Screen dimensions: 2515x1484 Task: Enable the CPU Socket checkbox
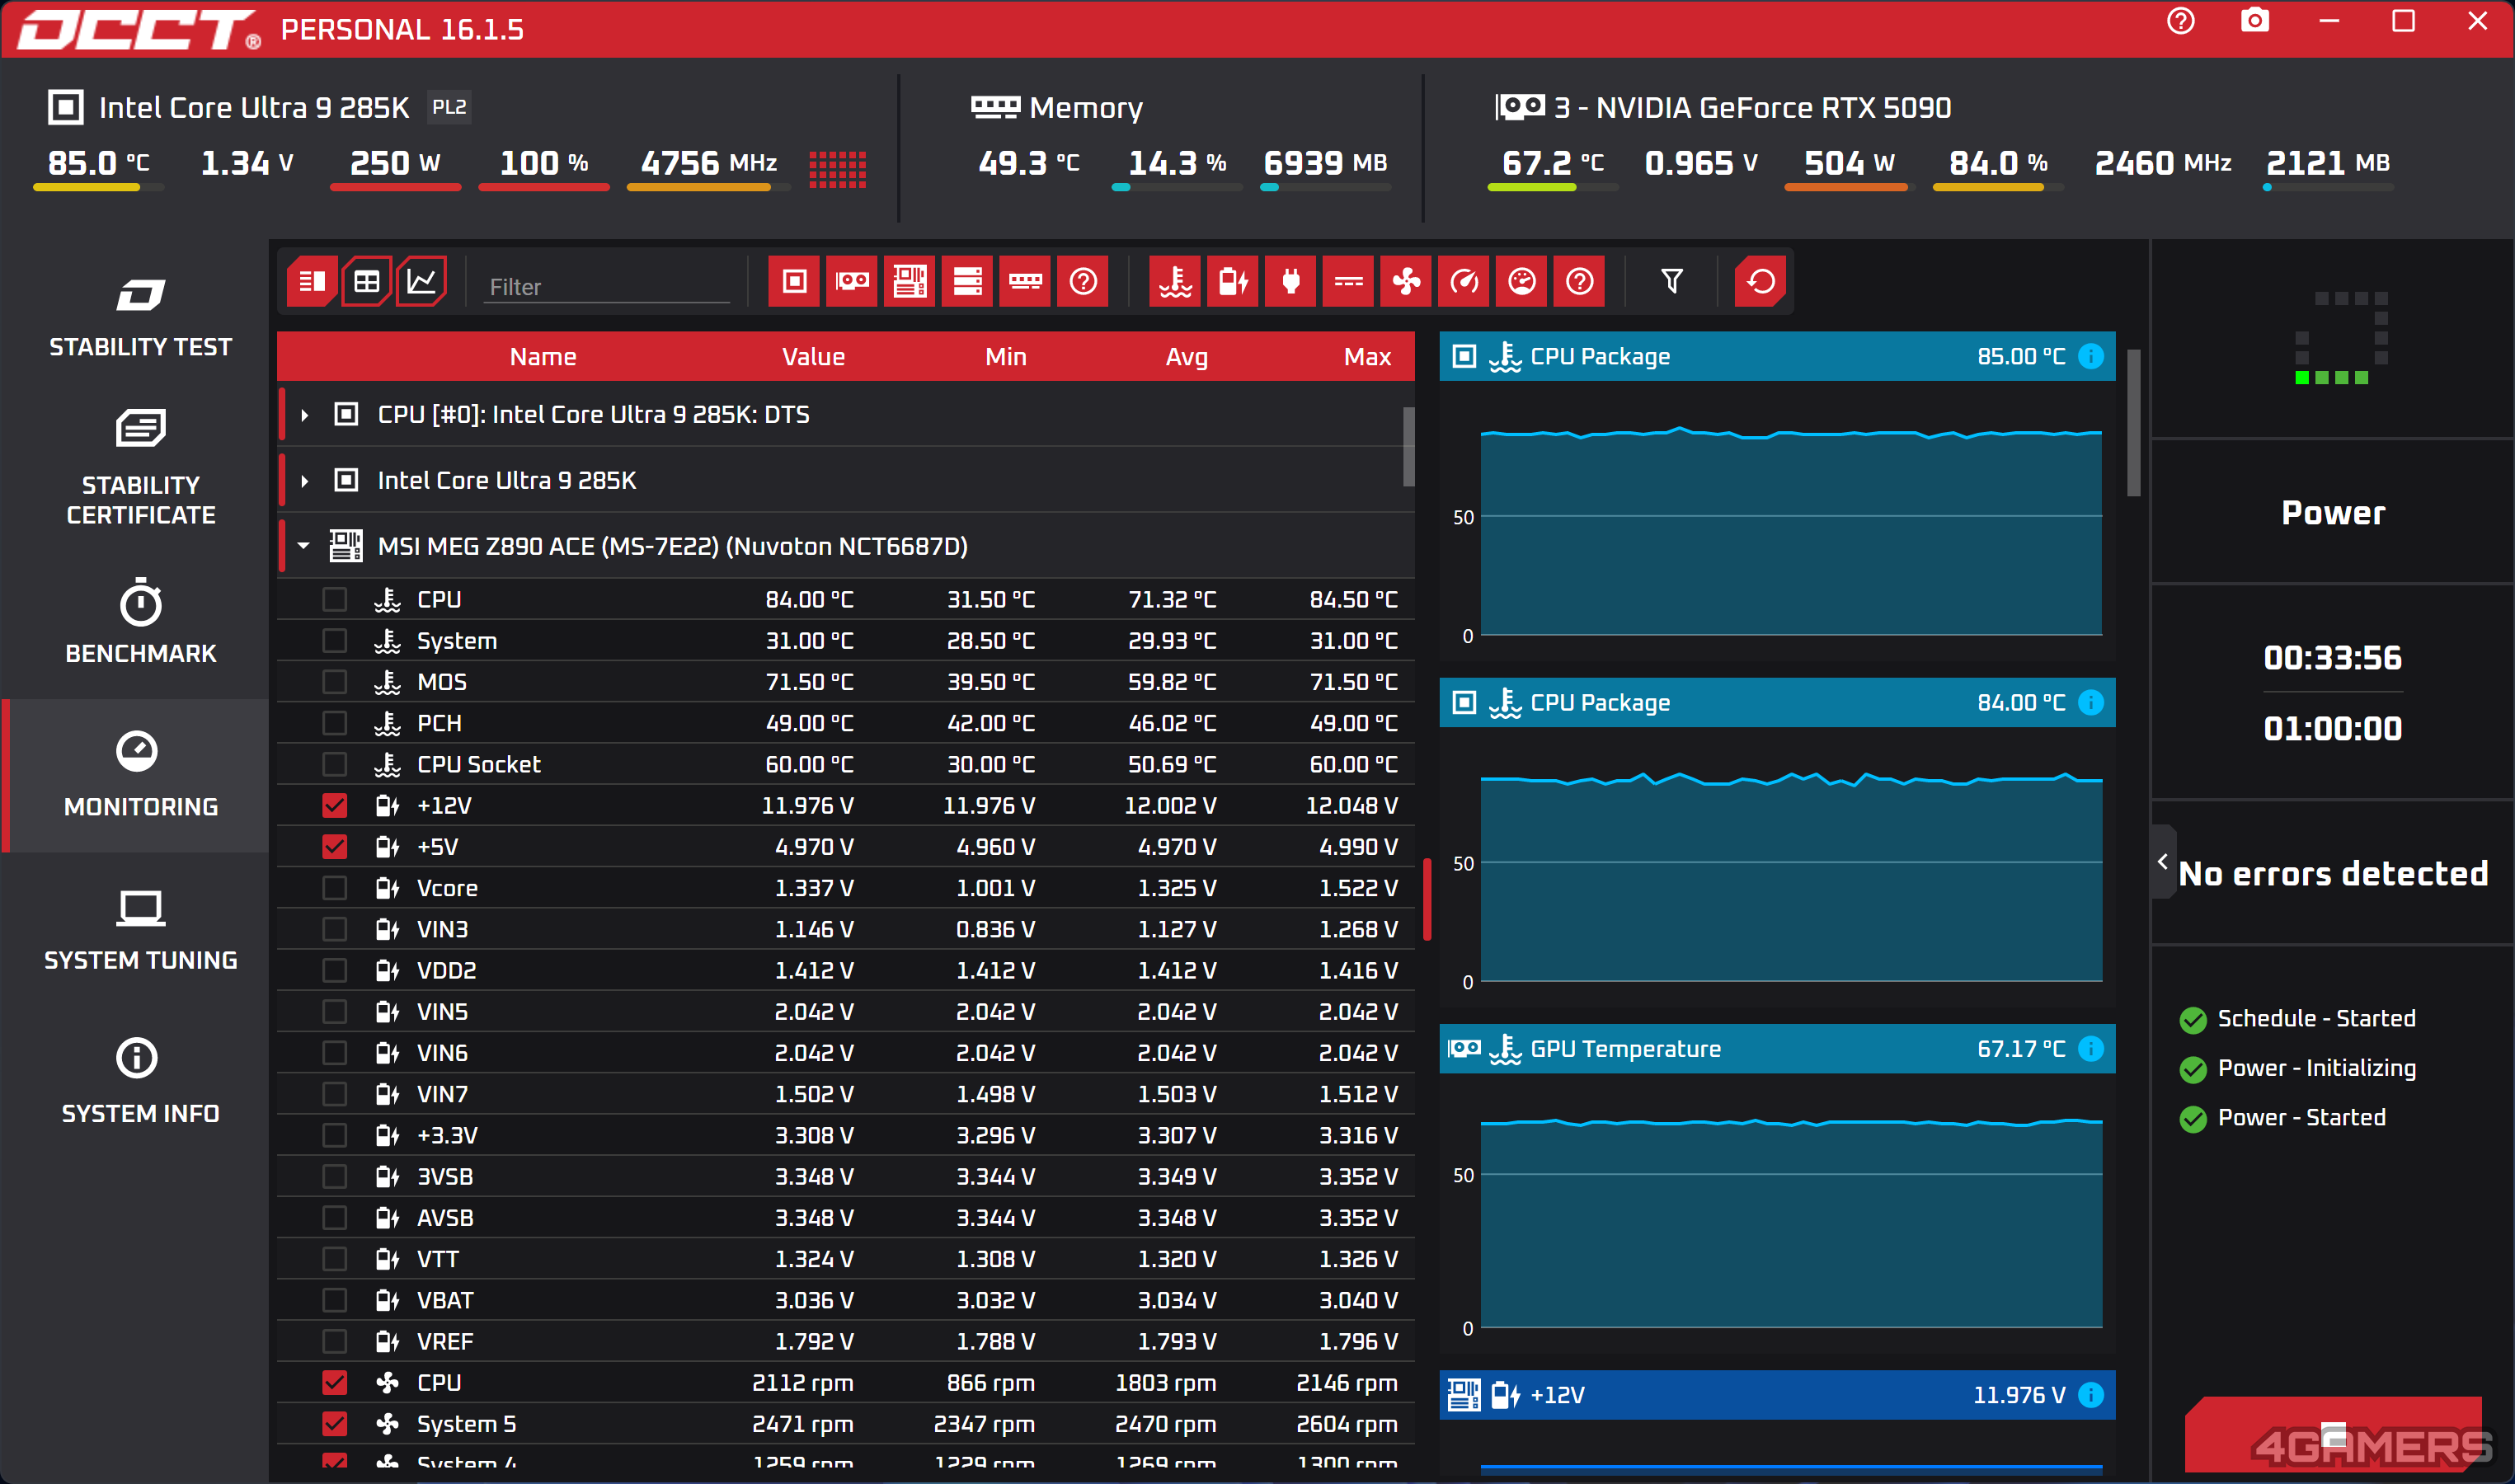click(335, 764)
